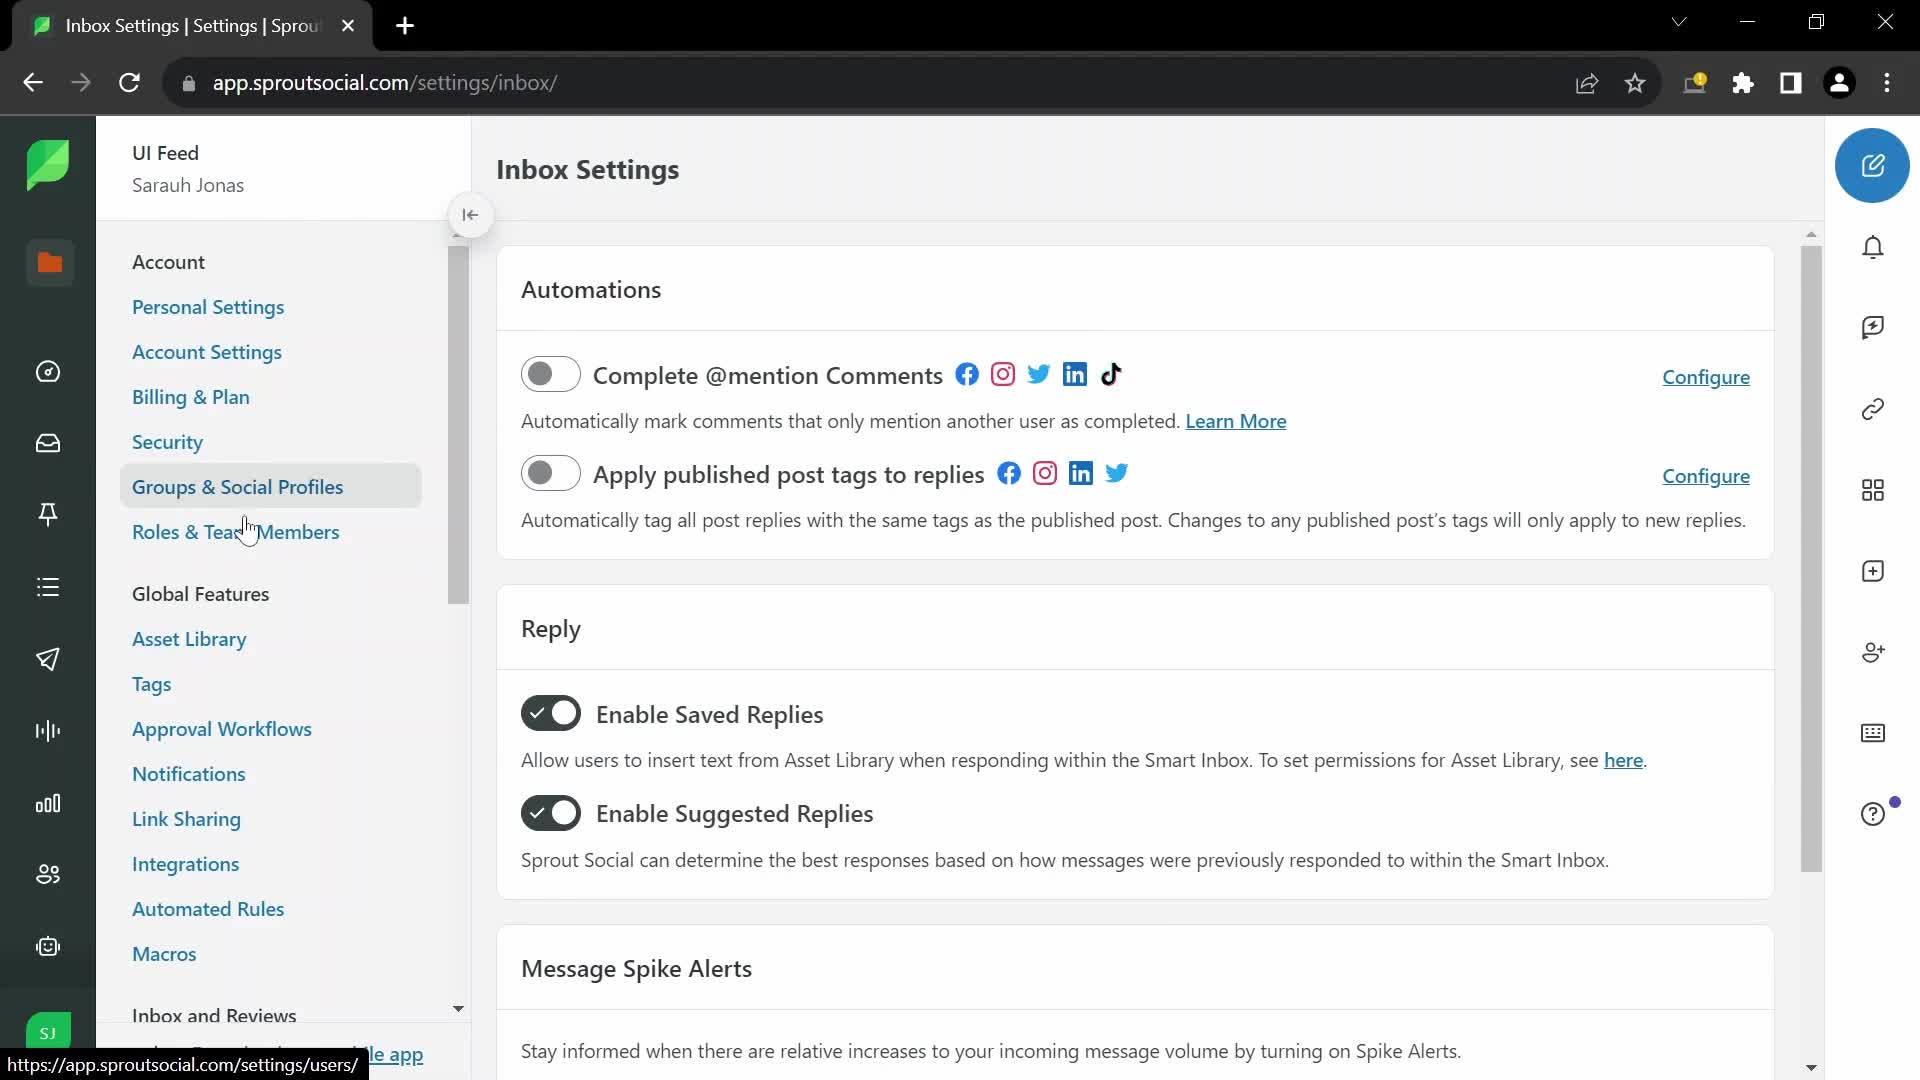Image resolution: width=1920 pixels, height=1080 pixels.
Task: Select the notifications bell icon
Action: 1874,247
